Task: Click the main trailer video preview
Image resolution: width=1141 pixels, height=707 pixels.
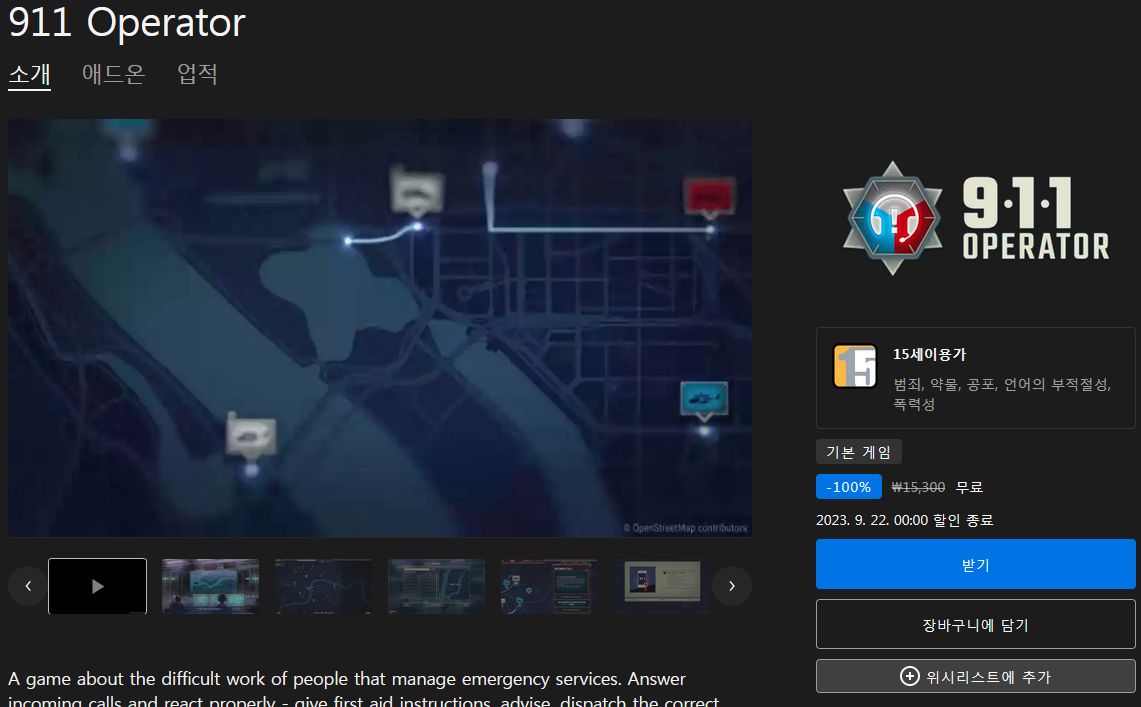Action: [x=380, y=328]
